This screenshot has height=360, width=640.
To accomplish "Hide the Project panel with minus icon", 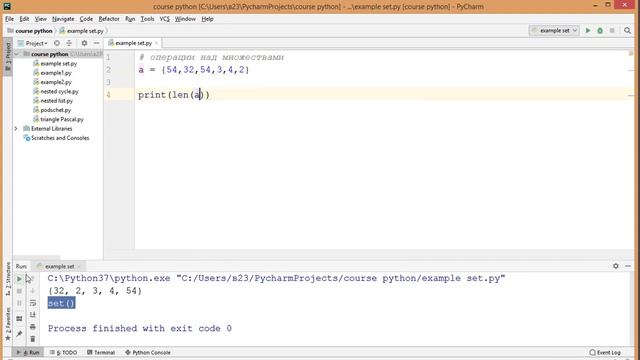I will 96,43.
